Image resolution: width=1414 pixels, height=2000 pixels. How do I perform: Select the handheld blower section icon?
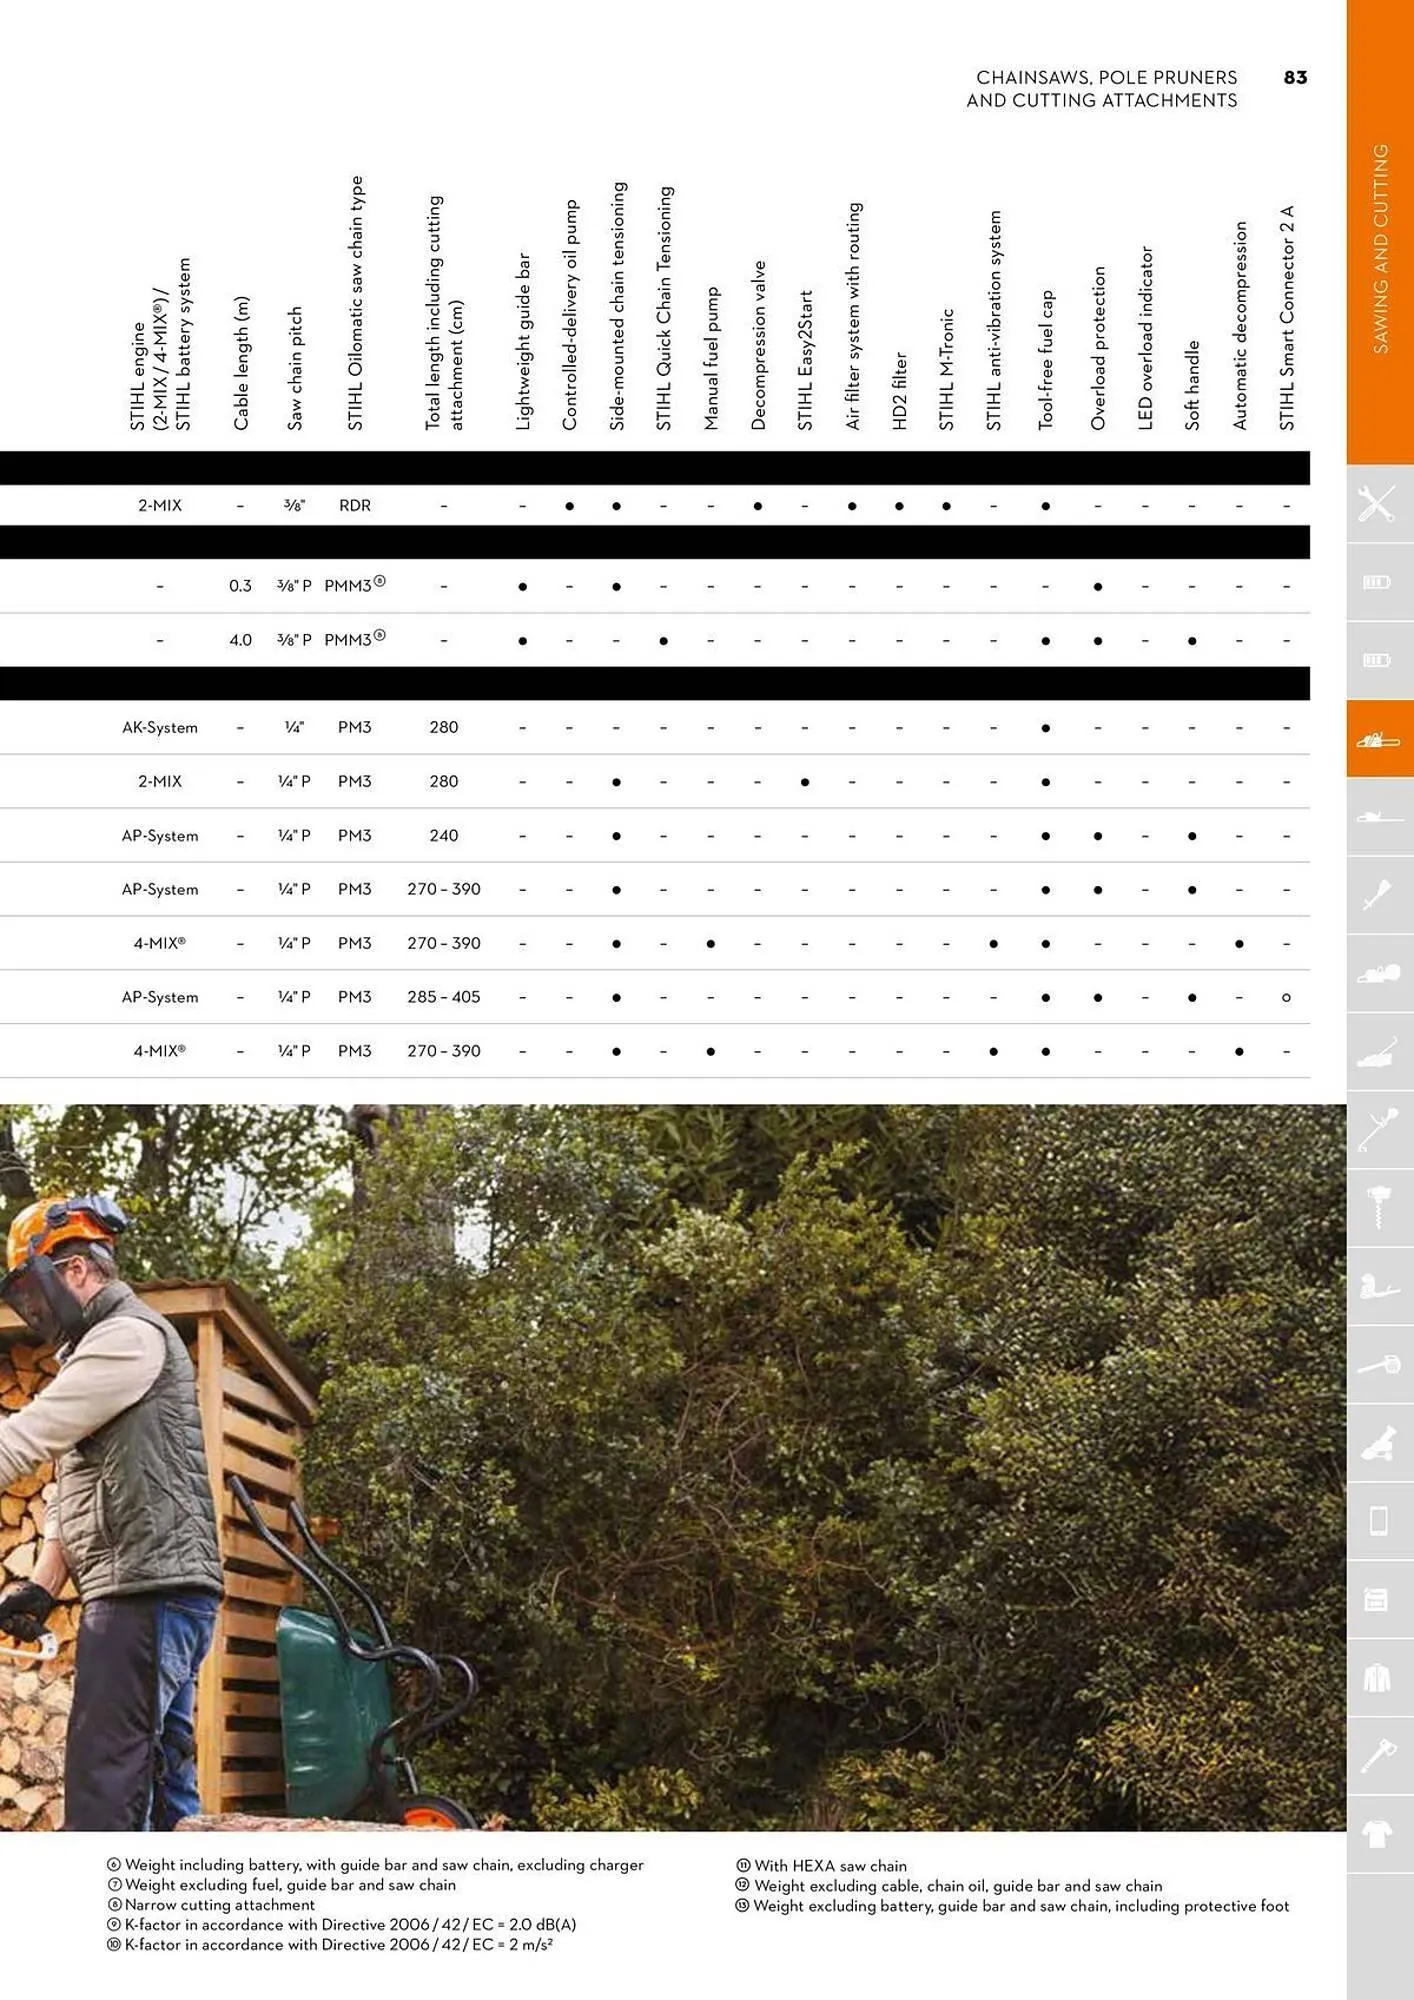[x=1378, y=1364]
